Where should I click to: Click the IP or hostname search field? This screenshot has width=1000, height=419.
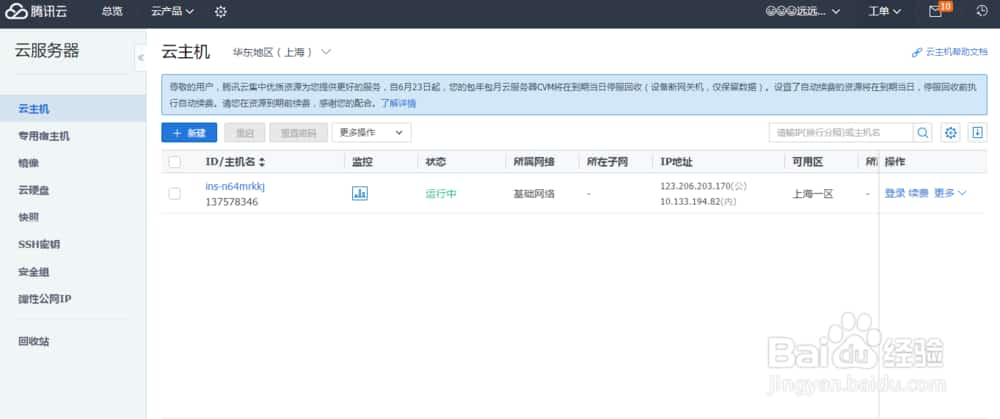point(840,132)
